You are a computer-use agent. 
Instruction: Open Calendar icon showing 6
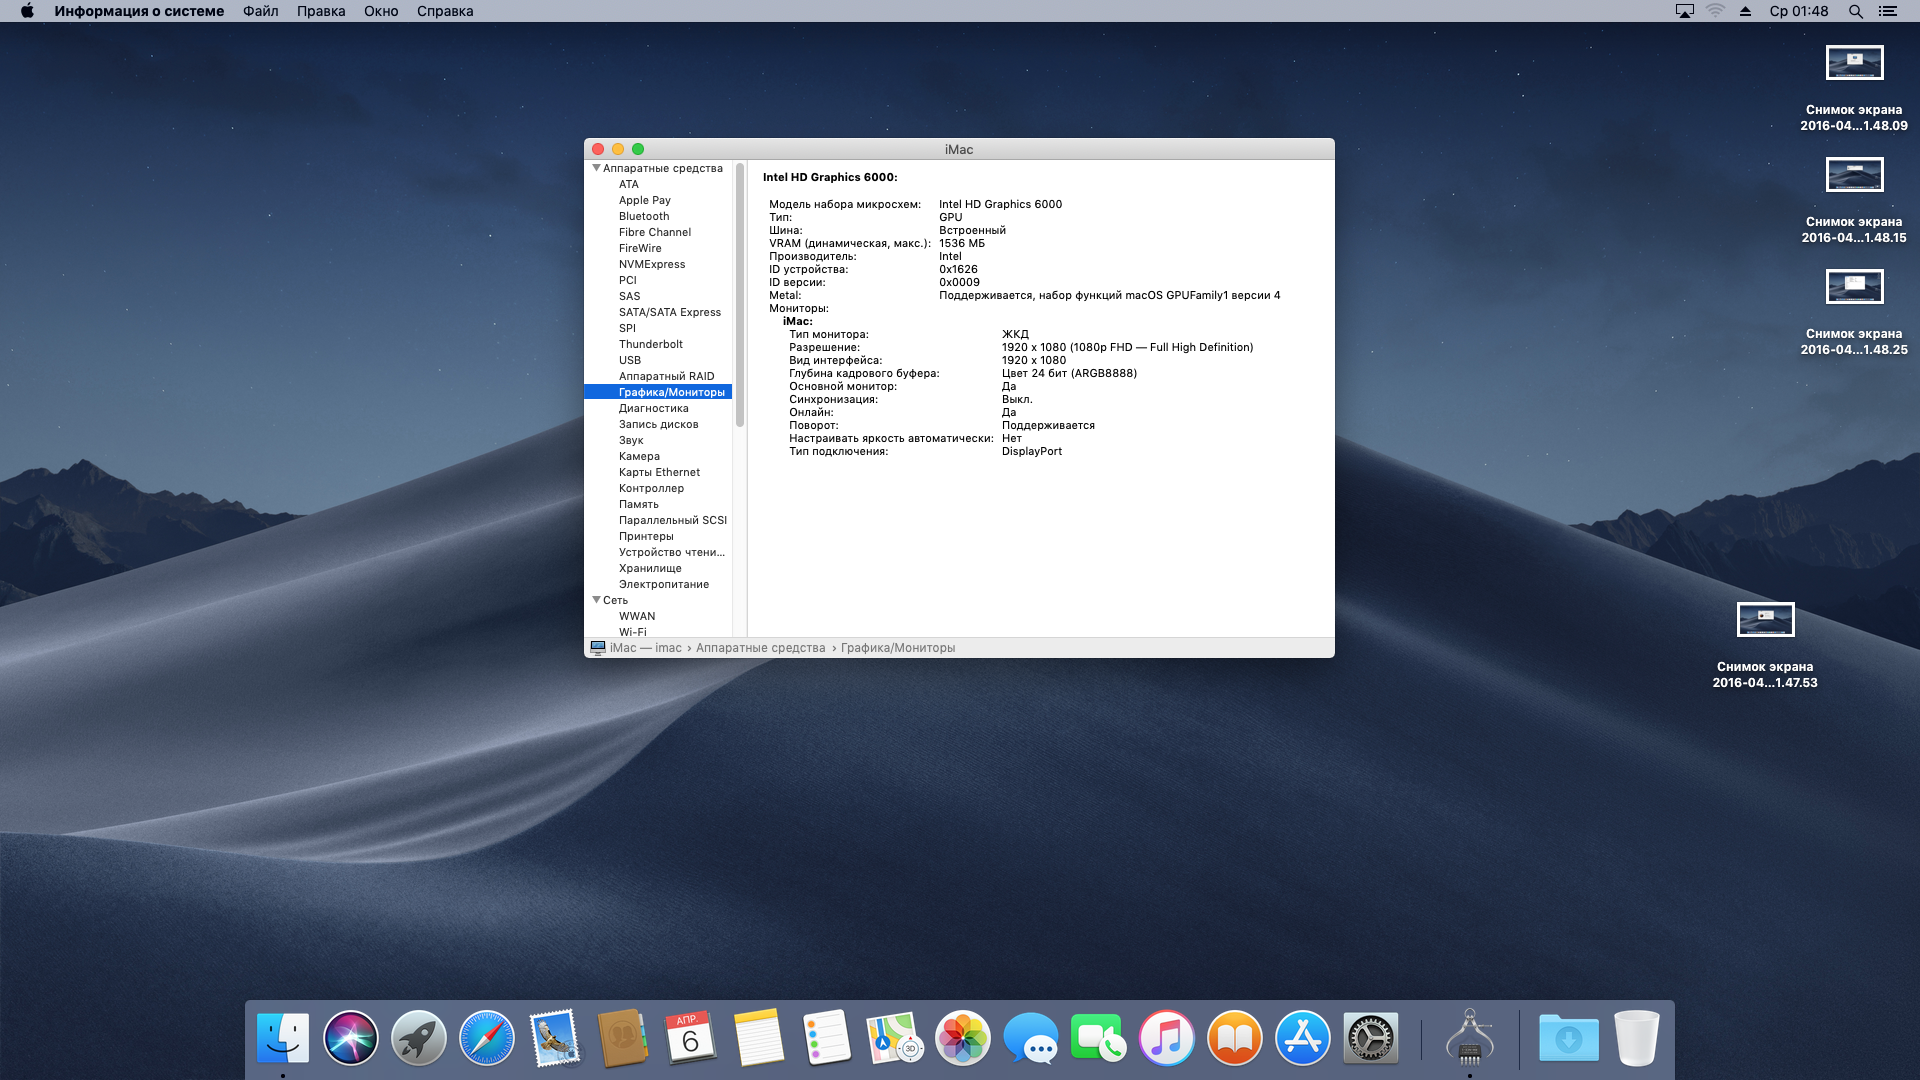[691, 1038]
